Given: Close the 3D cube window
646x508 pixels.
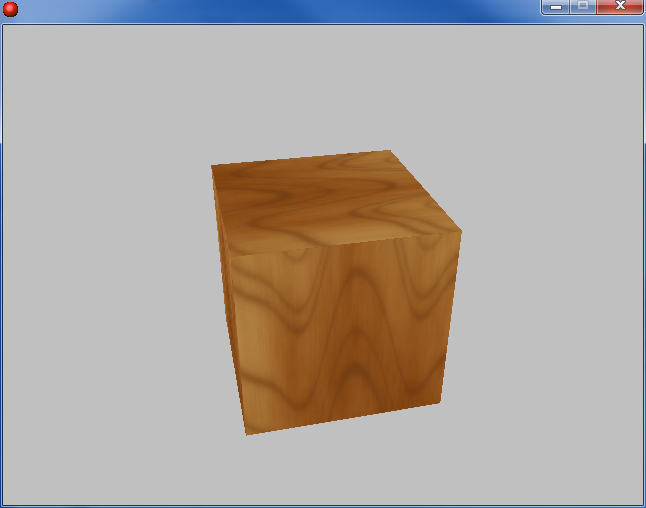Looking at the screenshot, I should (x=620, y=7).
